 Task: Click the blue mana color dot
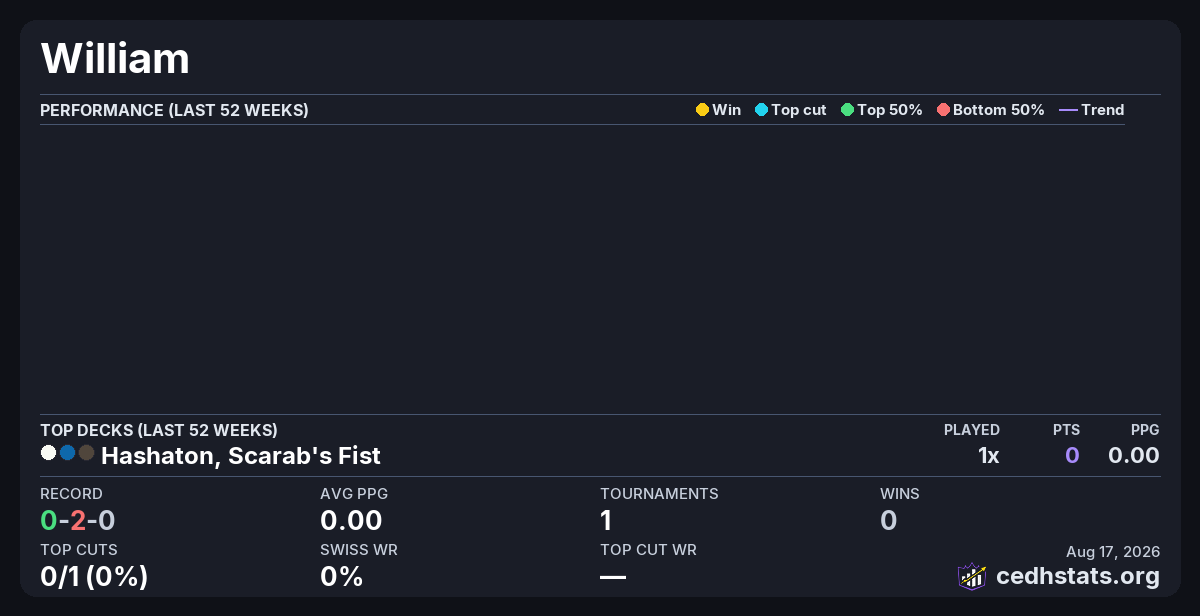click(x=67, y=453)
